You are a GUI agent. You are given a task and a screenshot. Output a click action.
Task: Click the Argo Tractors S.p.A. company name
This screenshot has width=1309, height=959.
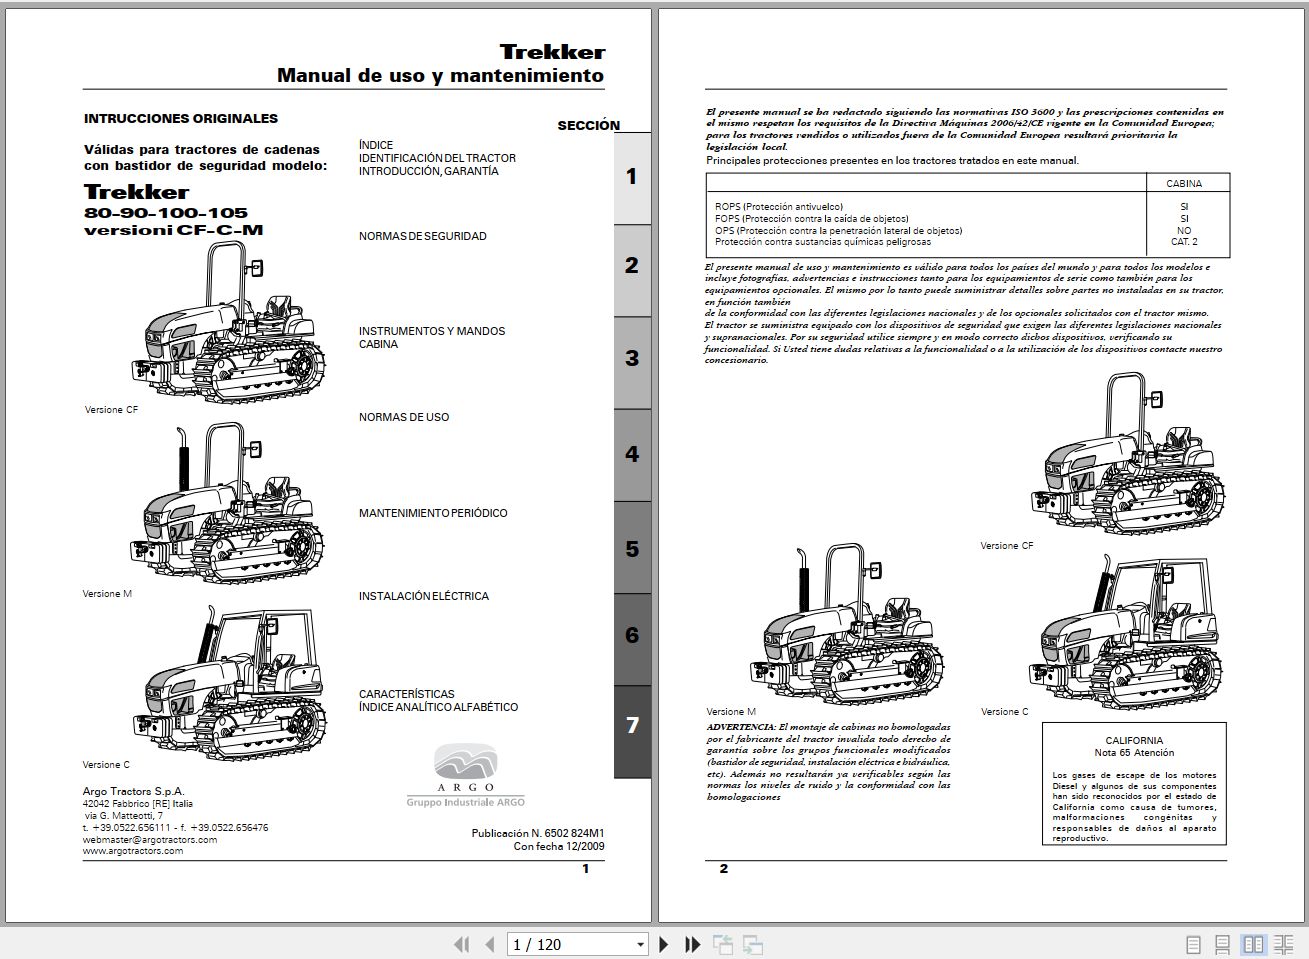(133, 792)
